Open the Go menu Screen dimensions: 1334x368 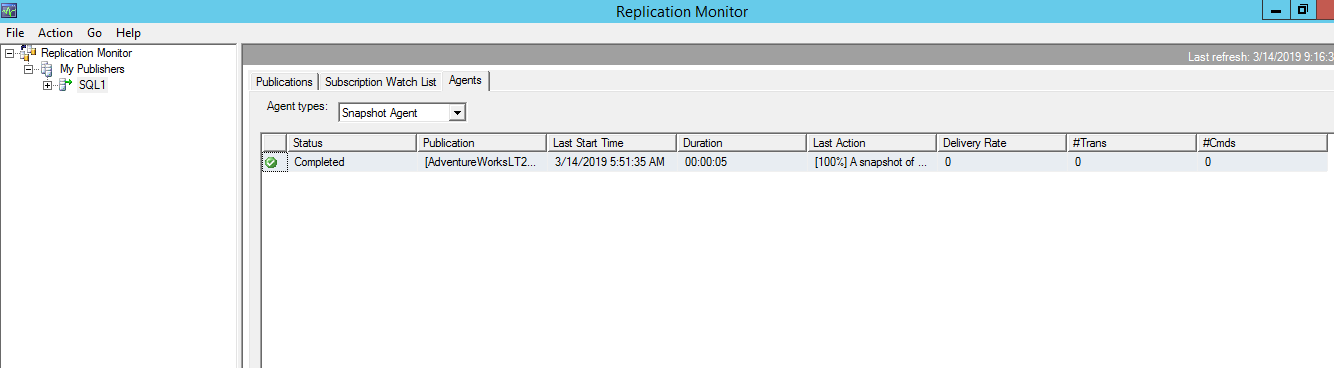tap(95, 33)
